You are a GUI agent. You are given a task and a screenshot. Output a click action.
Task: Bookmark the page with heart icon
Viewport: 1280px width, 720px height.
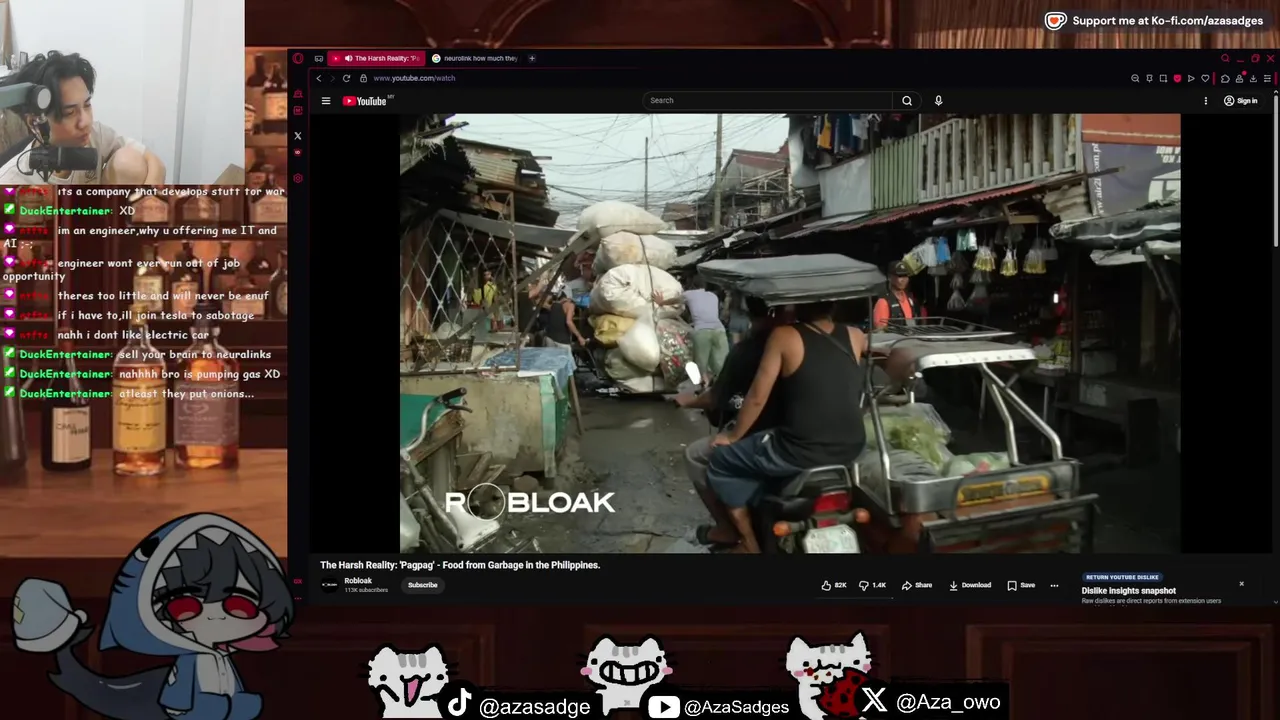point(1205,78)
